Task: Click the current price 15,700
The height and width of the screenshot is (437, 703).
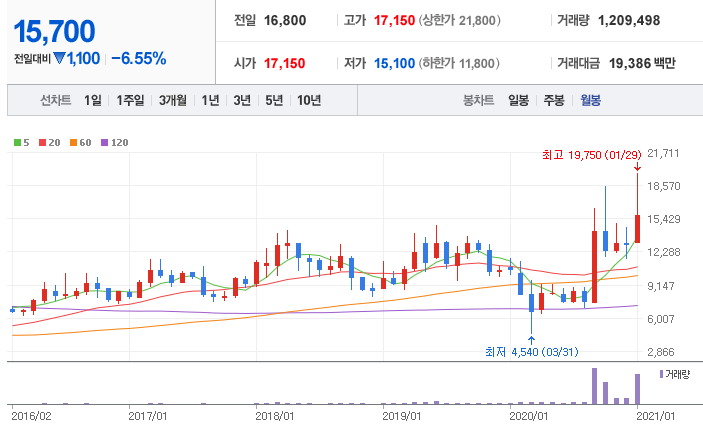Action: [x=54, y=31]
